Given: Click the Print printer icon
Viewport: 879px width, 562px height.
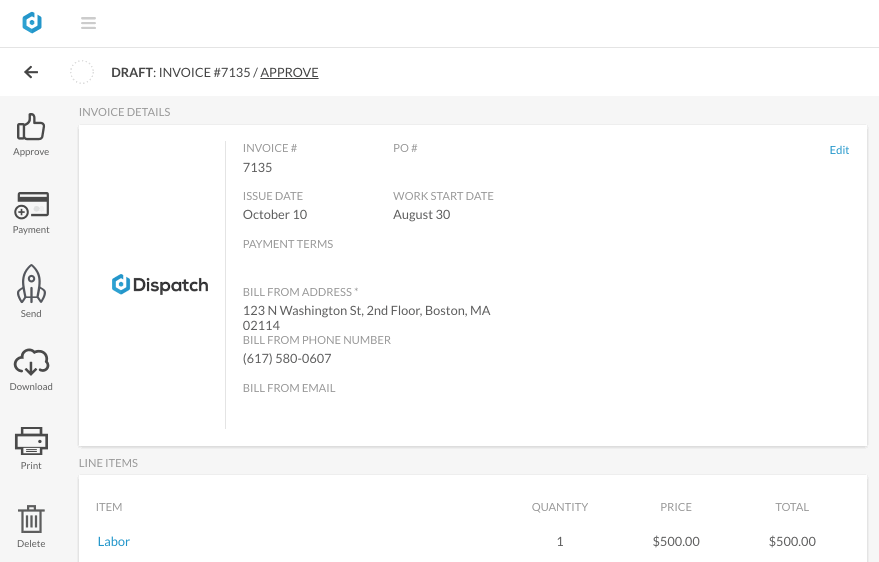Looking at the screenshot, I should click(x=31, y=441).
